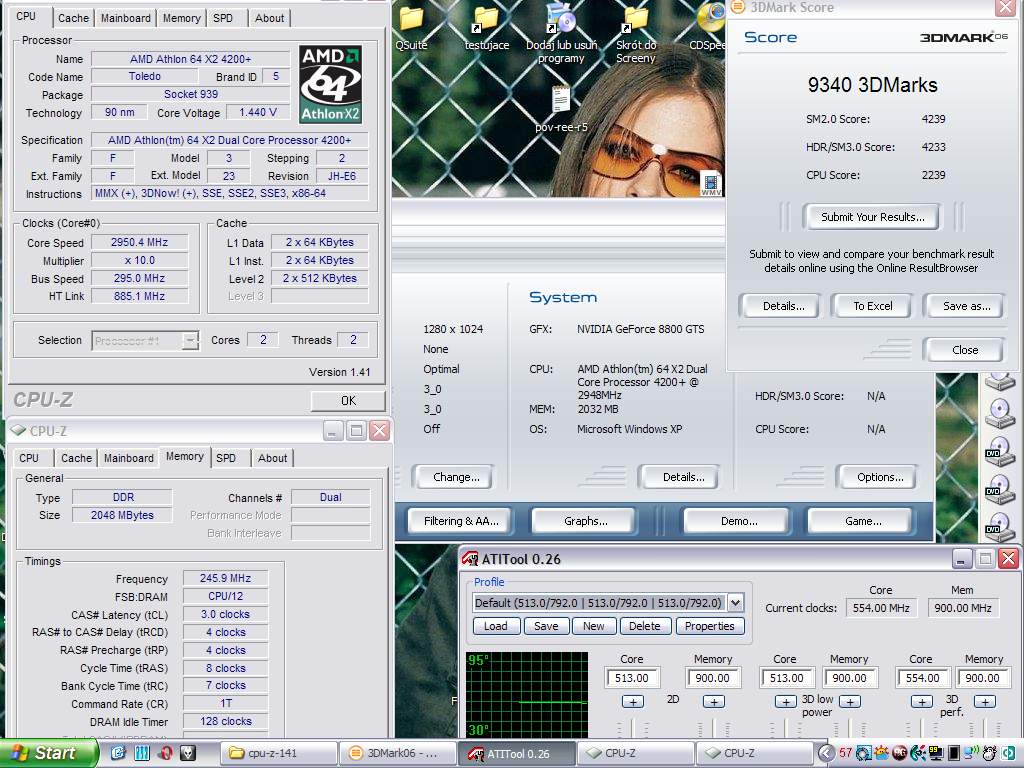Image resolution: width=1024 pixels, height=768 pixels.
Task: Click Options... button in 3DMark06
Action: [880, 477]
